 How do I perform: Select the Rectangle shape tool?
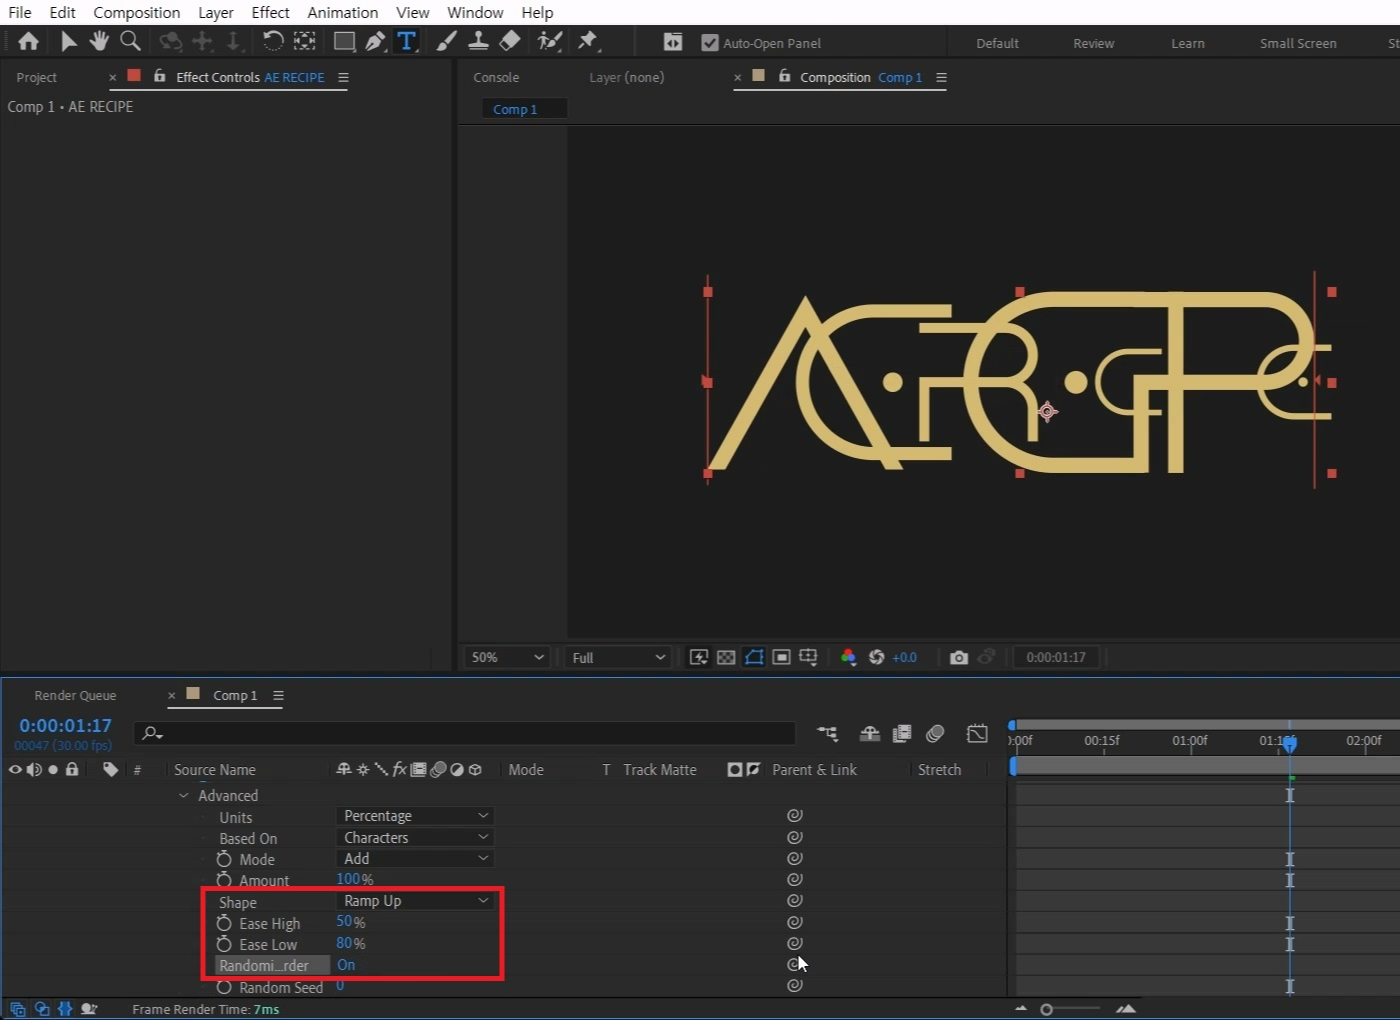point(344,41)
